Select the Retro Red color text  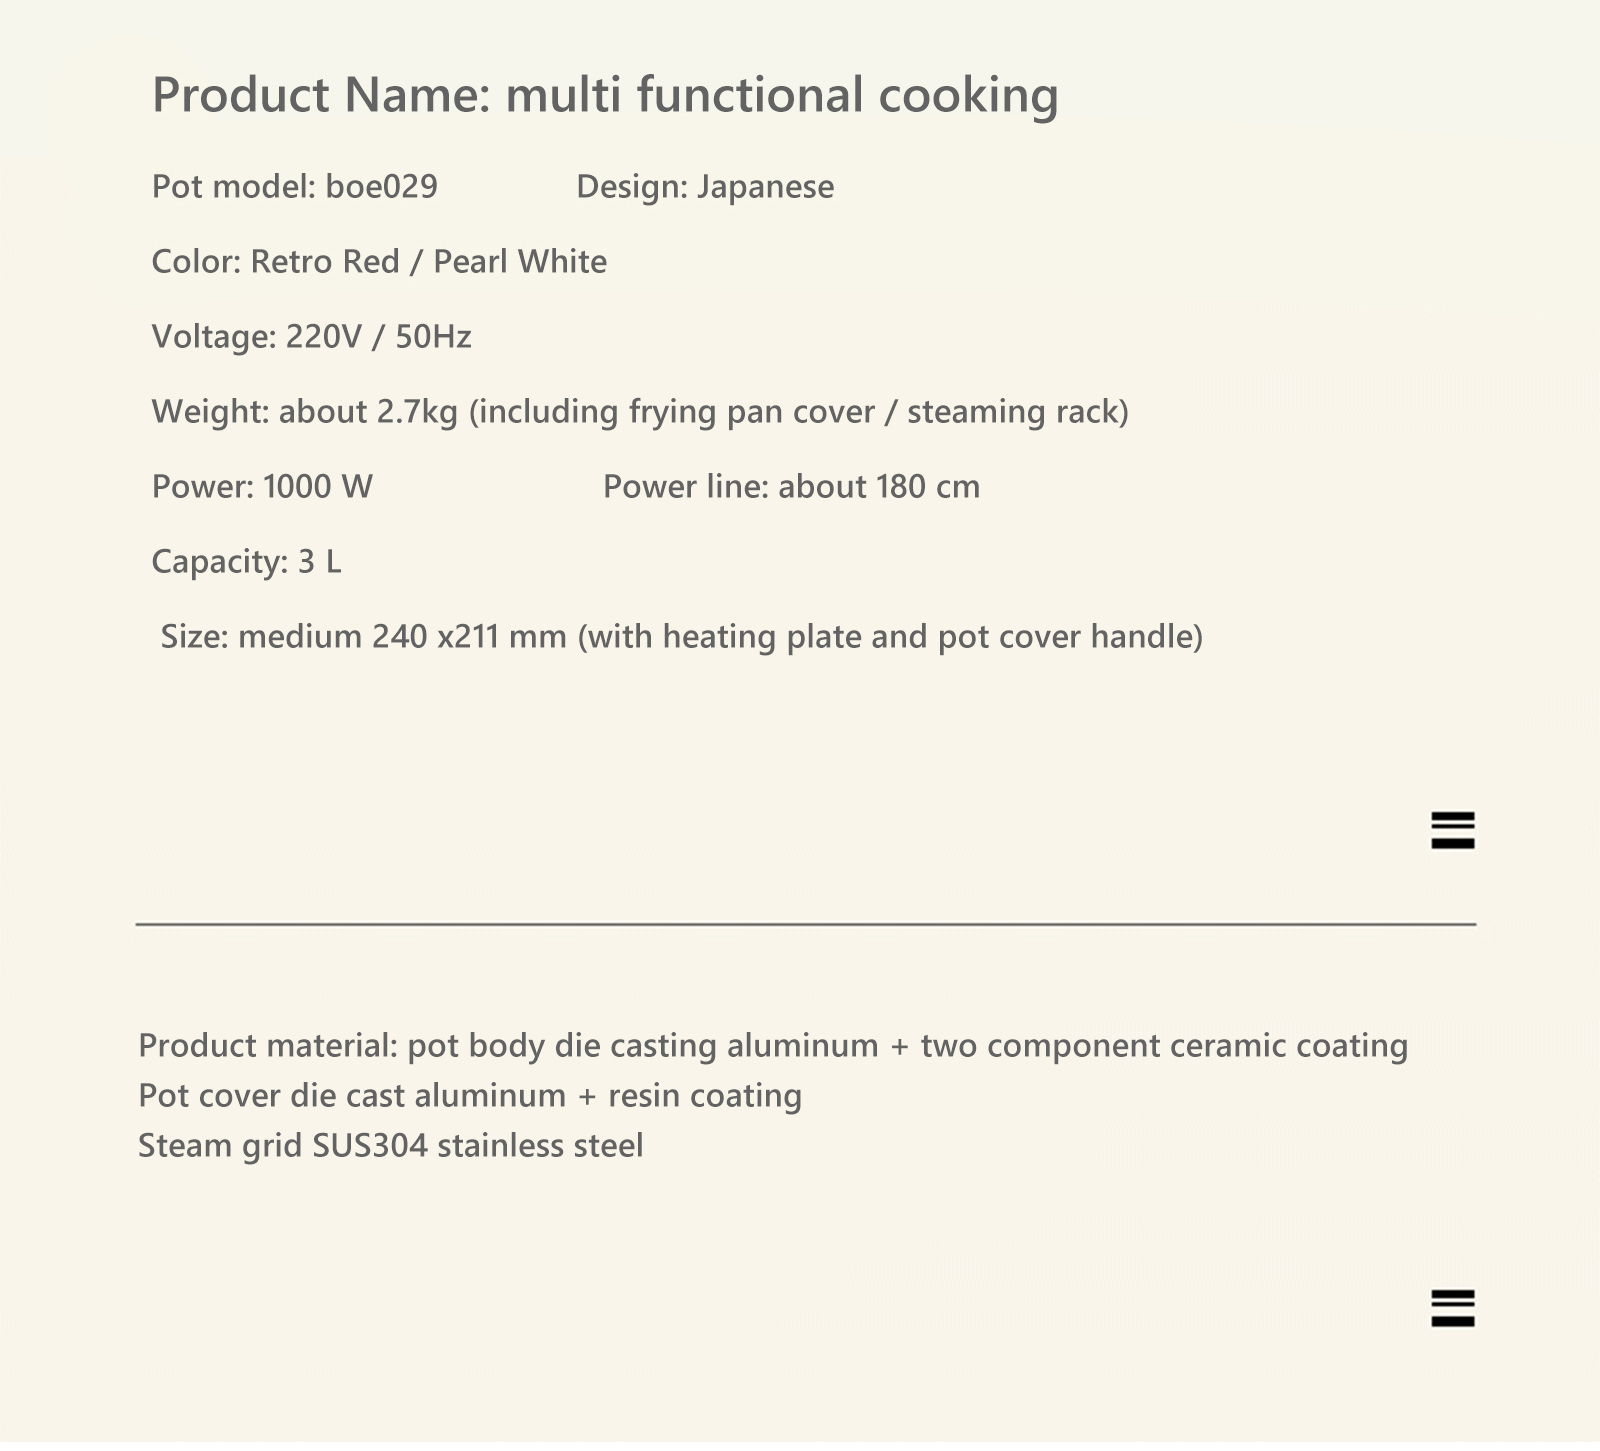click(324, 262)
